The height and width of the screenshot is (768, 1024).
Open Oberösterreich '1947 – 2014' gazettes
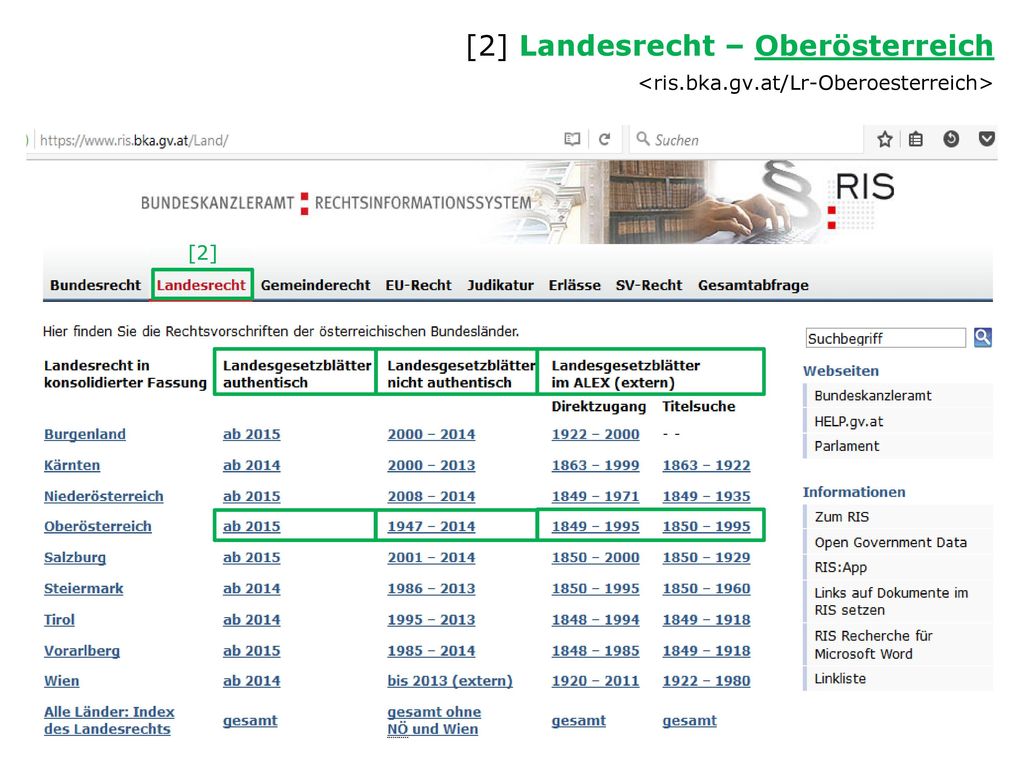(431, 526)
